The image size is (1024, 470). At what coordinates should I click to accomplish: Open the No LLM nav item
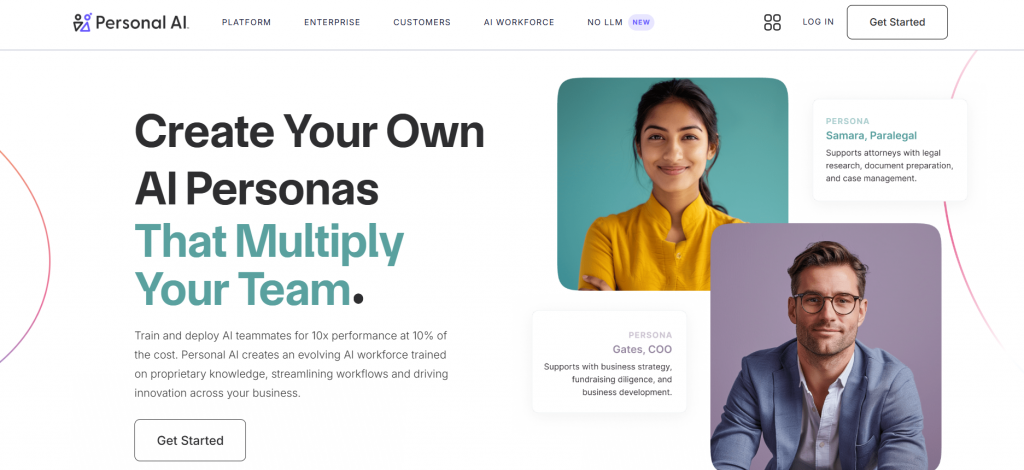coord(605,22)
